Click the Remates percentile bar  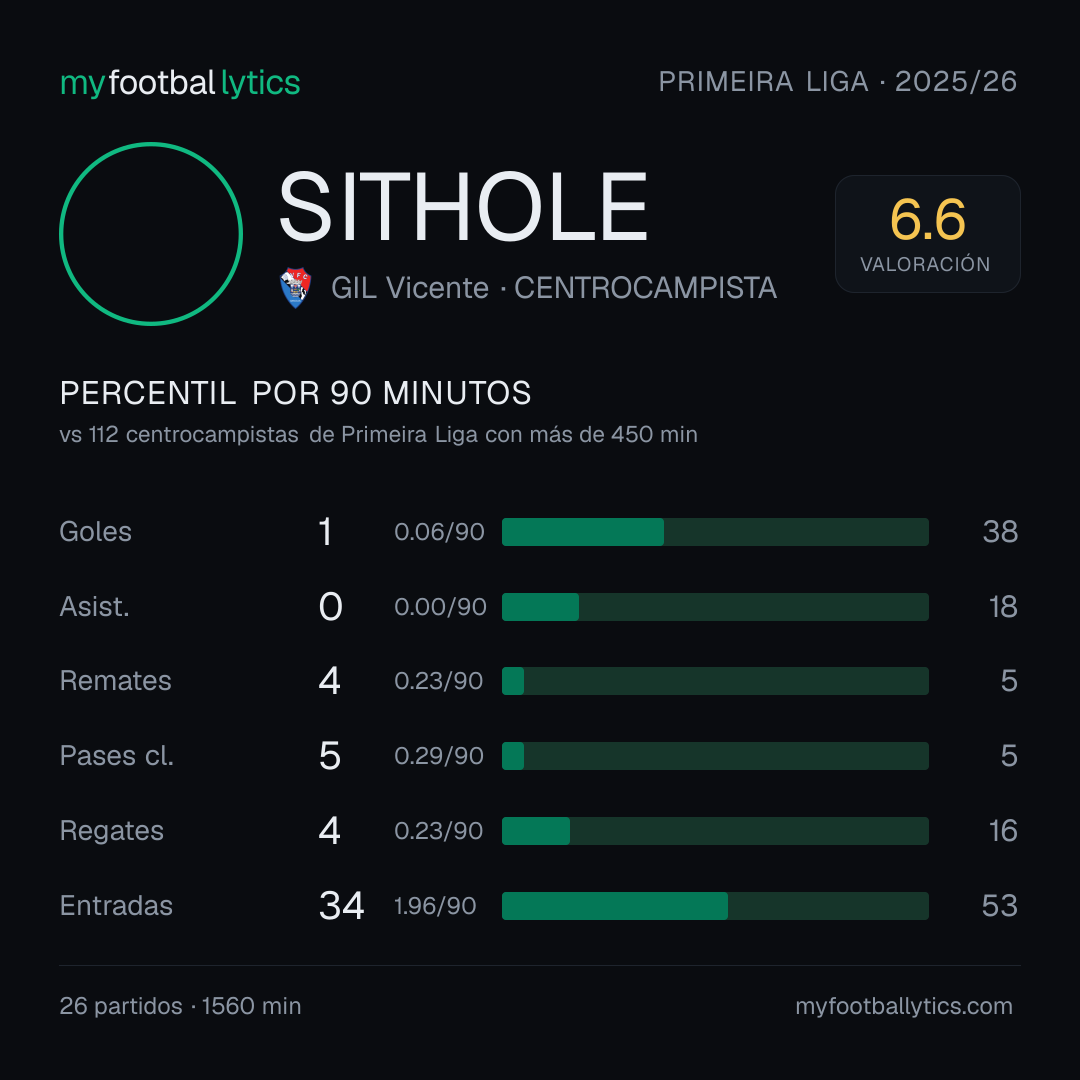pyautogui.click(x=715, y=681)
